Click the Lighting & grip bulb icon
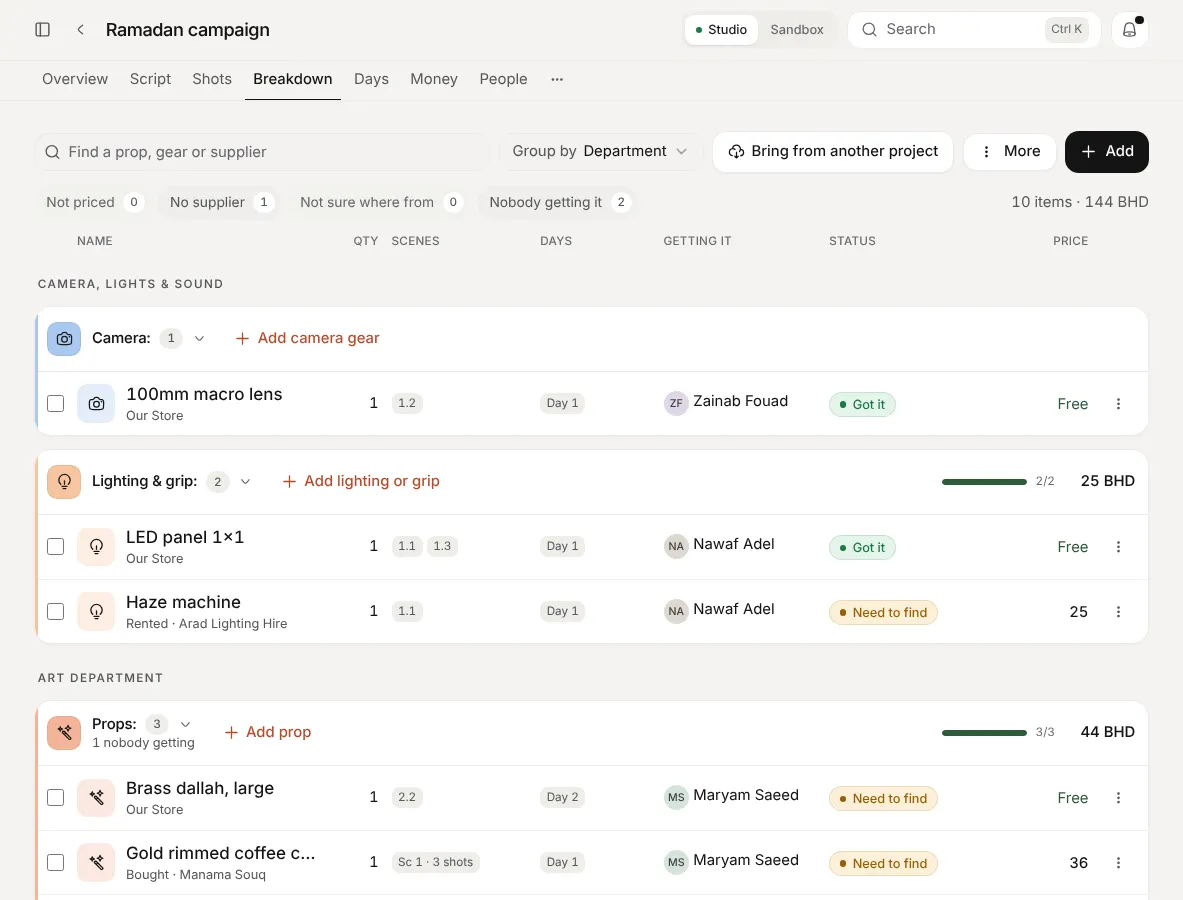The image size is (1183, 900). [x=64, y=481]
